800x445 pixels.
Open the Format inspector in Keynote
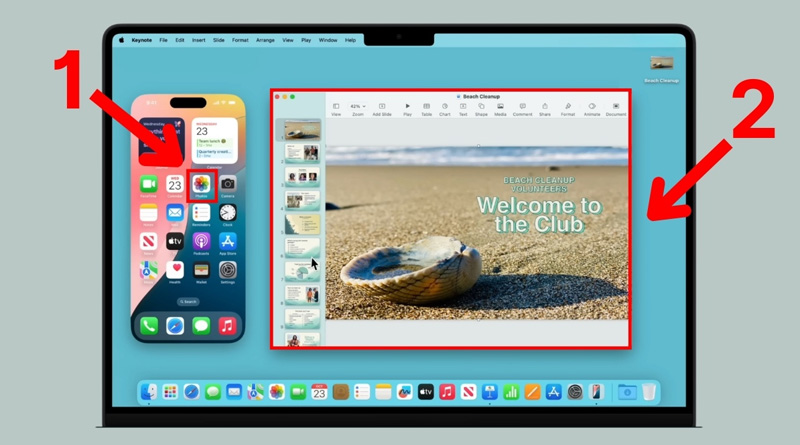[568, 109]
